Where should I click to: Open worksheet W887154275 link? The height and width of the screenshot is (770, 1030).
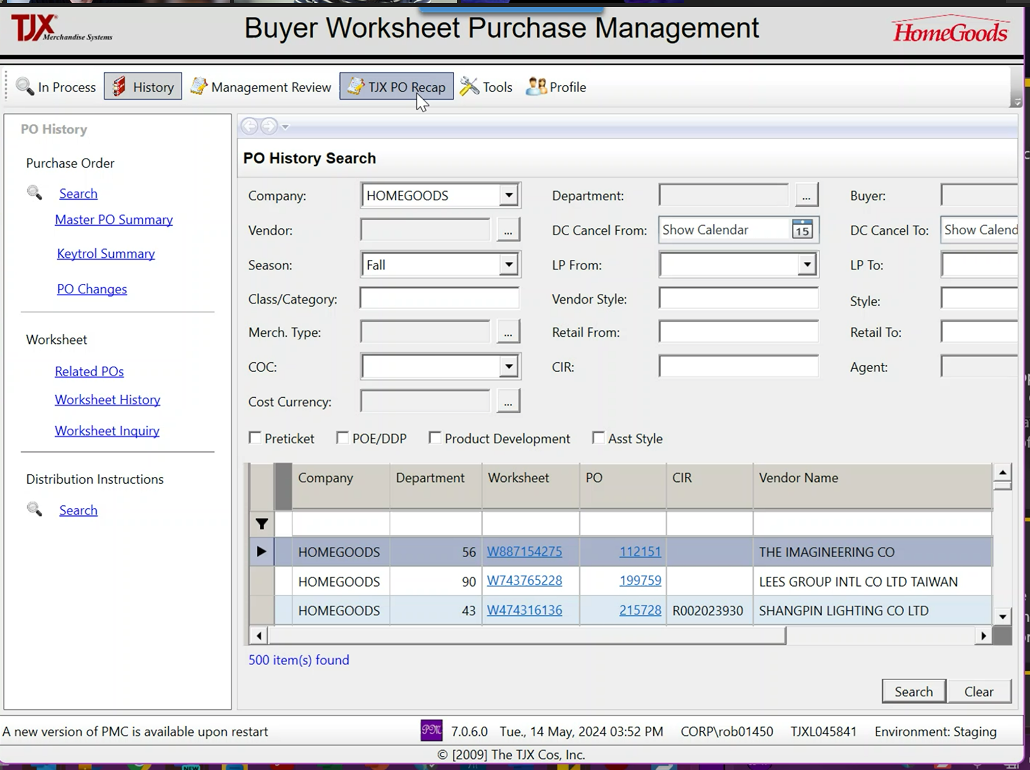click(524, 552)
